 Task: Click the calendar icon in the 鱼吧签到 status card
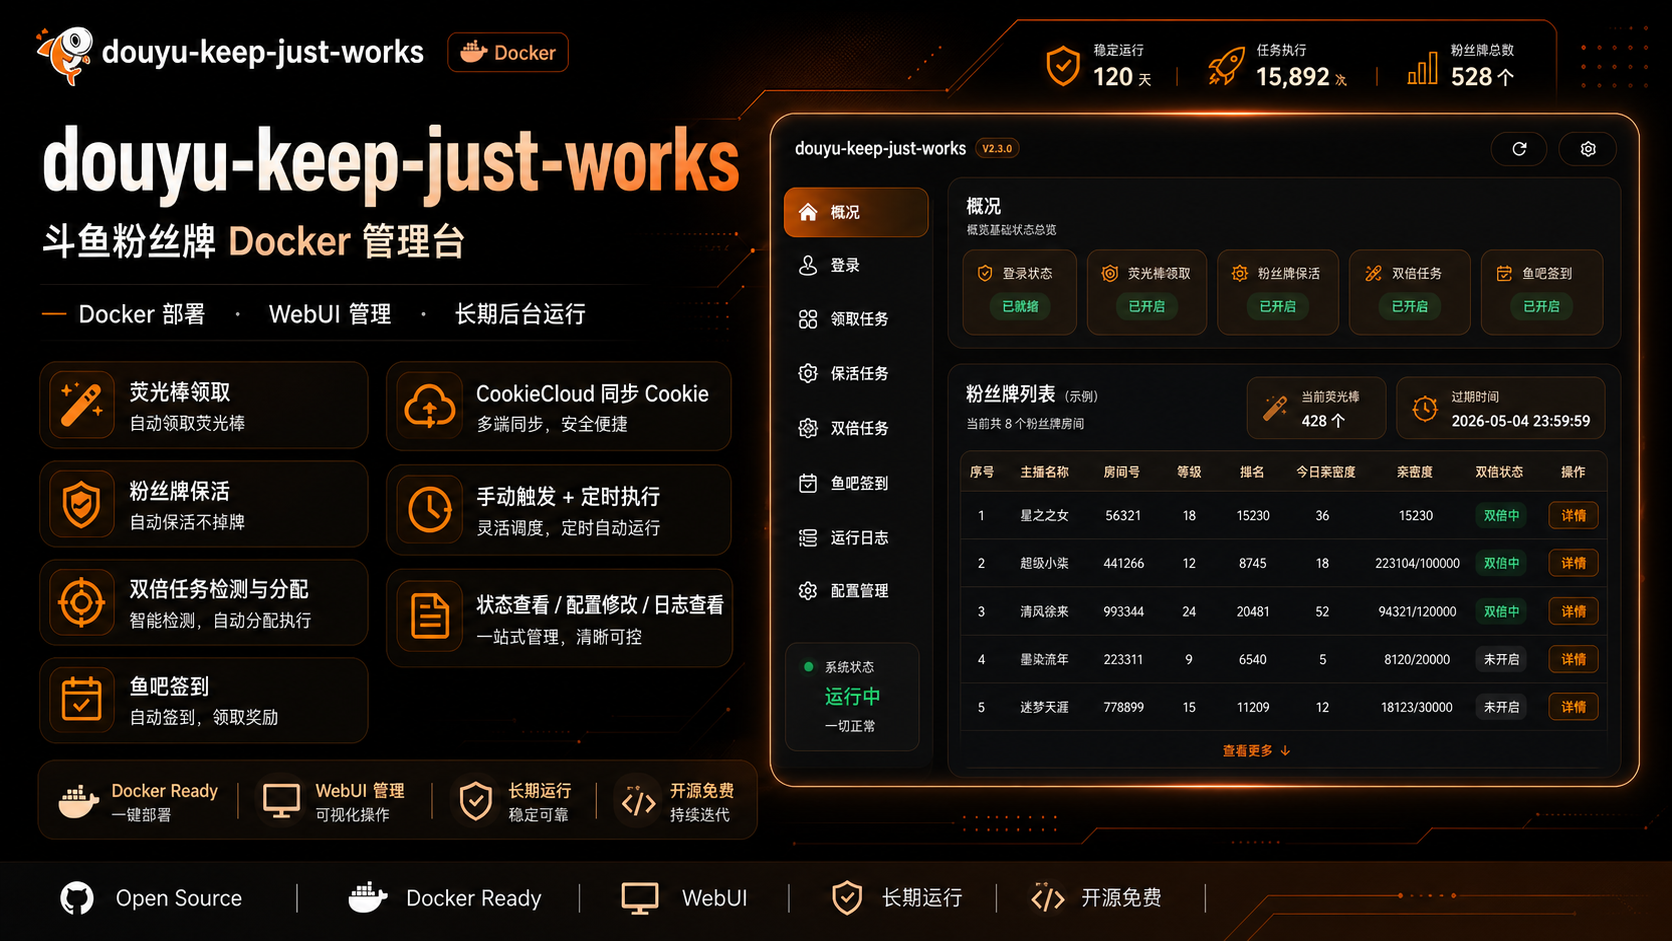pos(1504,273)
